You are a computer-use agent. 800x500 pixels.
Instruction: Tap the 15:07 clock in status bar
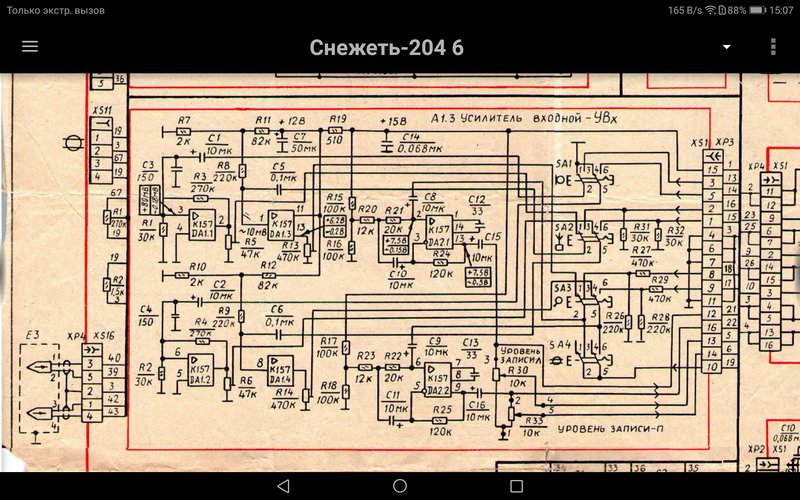[781, 10]
